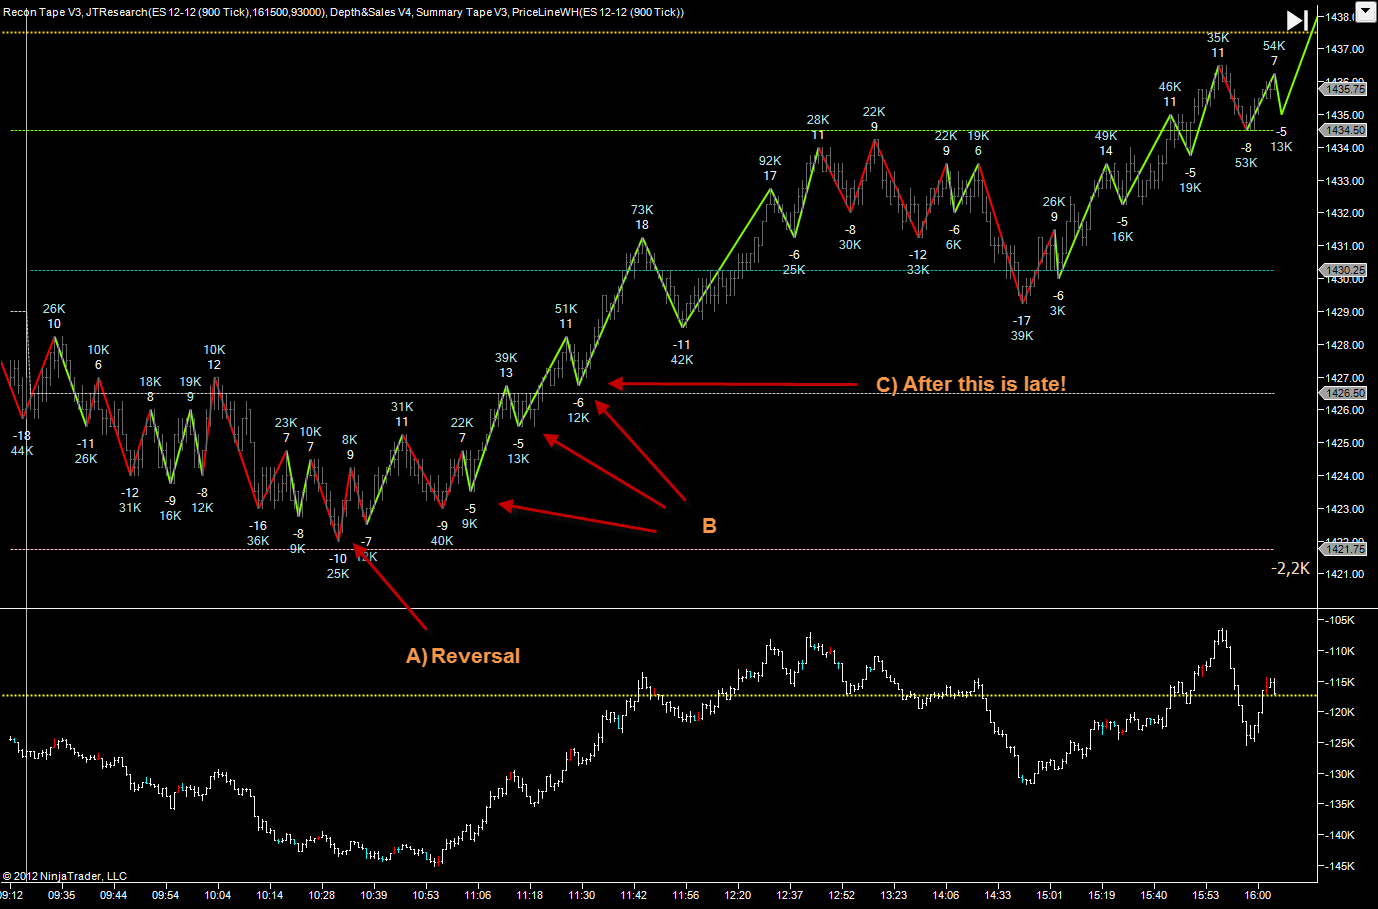Click the 10:28 time axis label
The height and width of the screenshot is (909, 1378).
pyautogui.click(x=322, y=895)
